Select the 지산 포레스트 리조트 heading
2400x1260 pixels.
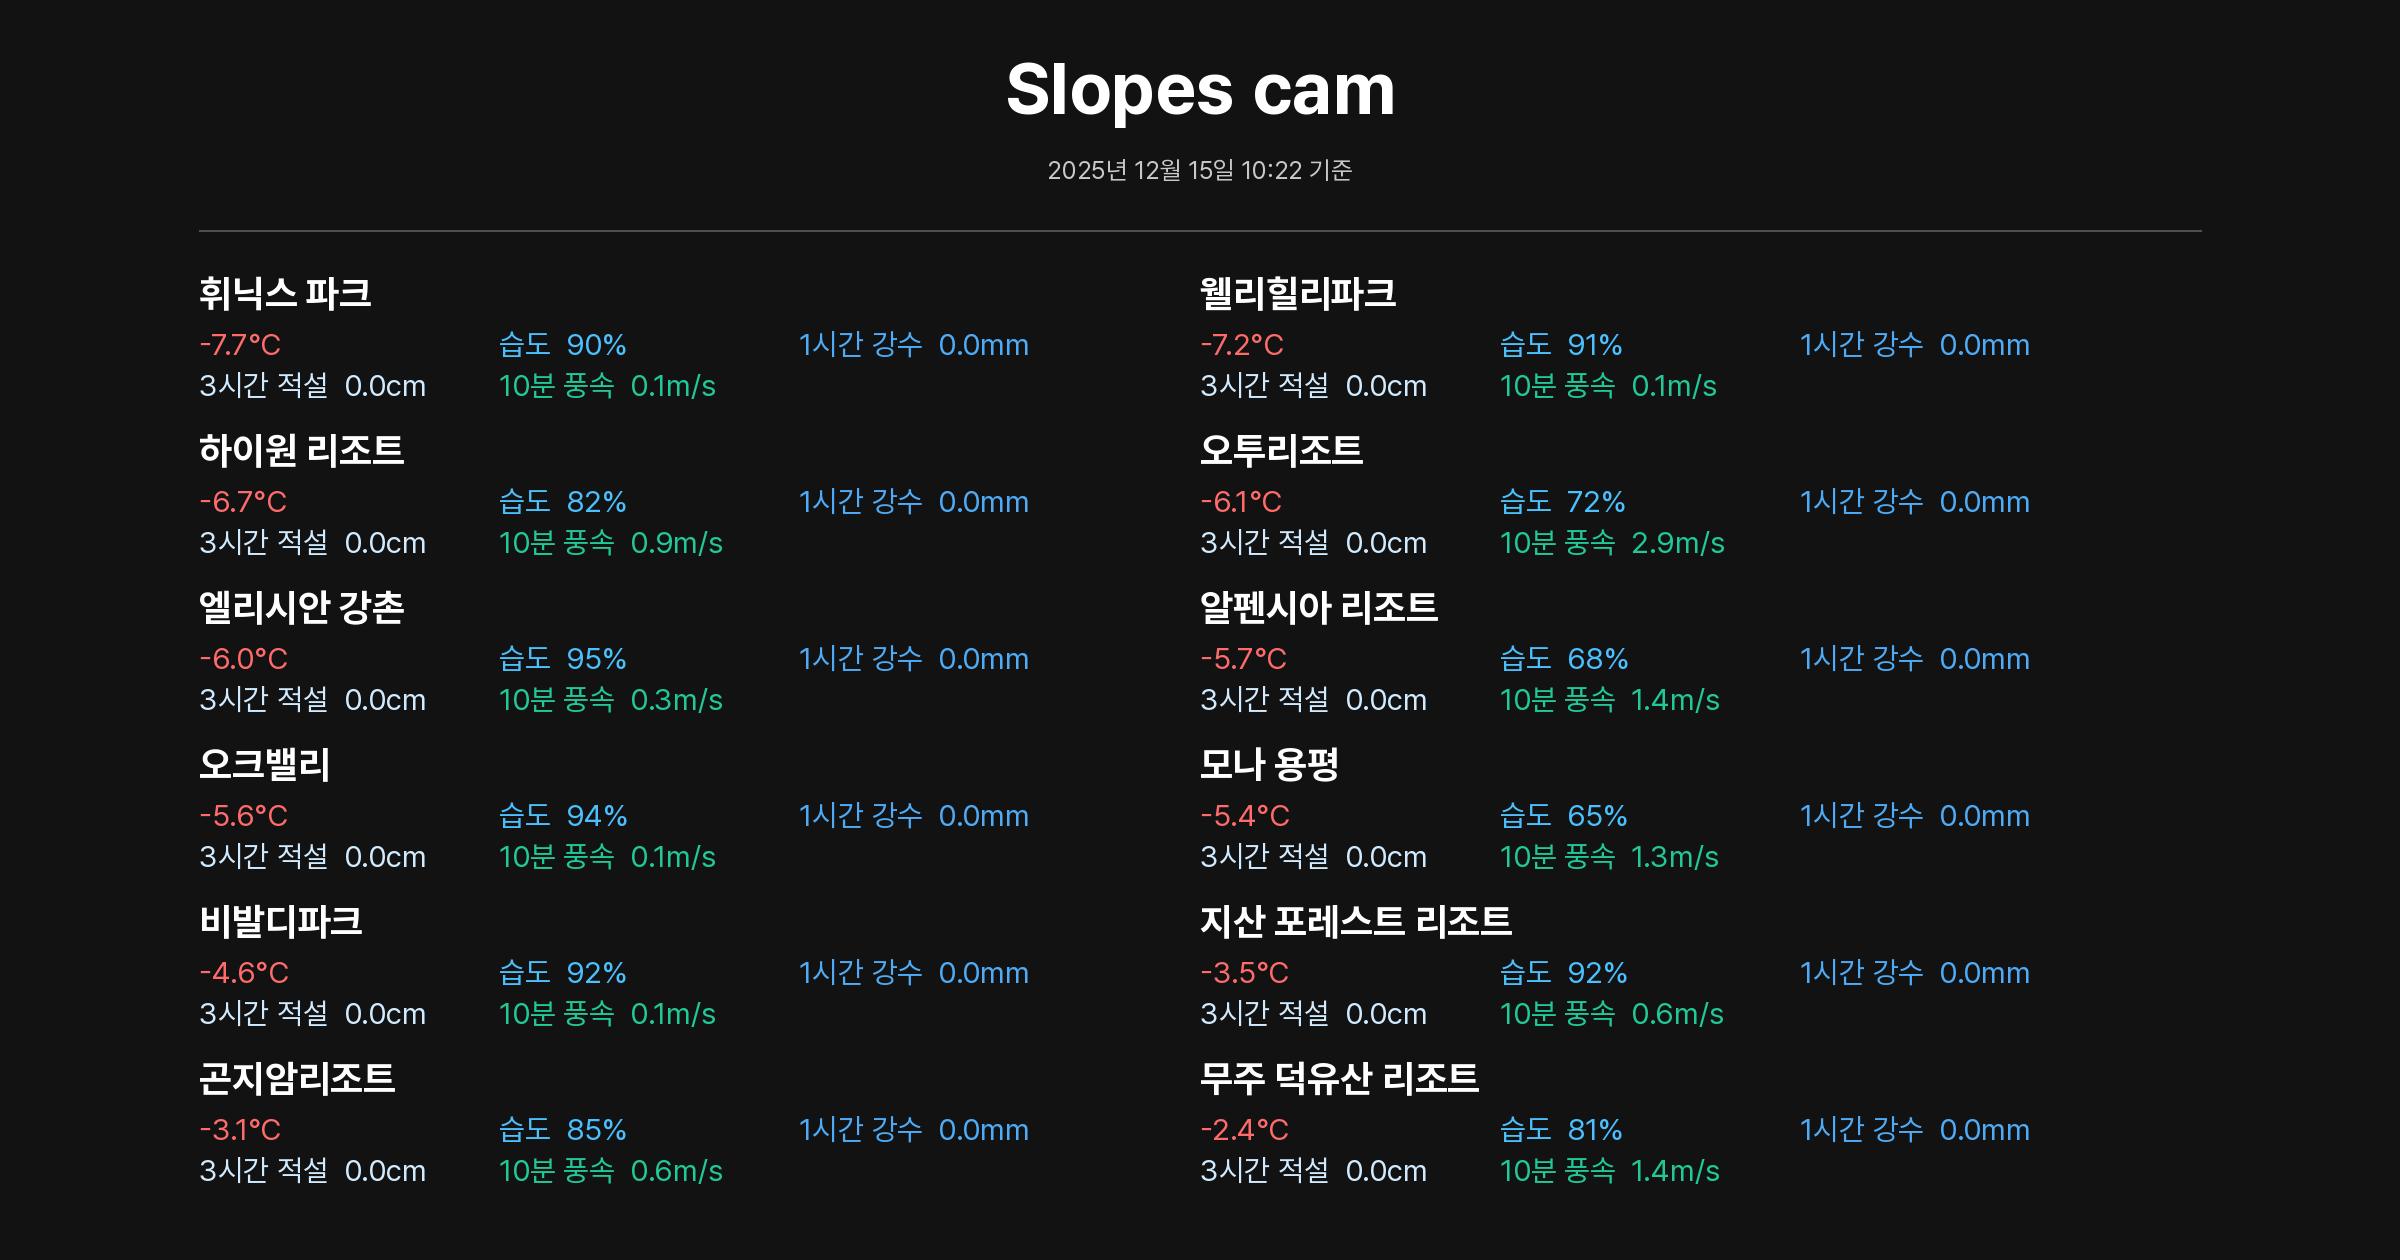tap(1355, 922)
